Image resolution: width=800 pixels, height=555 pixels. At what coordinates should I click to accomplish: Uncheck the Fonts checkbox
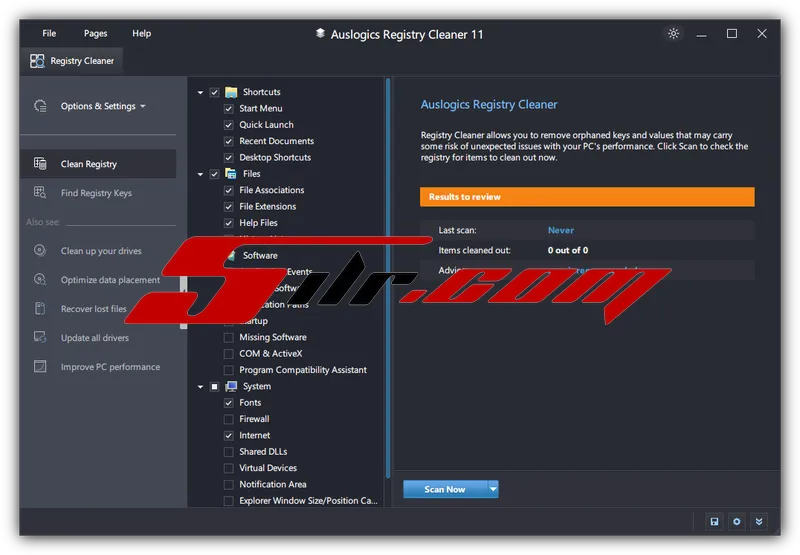[229, 403]
